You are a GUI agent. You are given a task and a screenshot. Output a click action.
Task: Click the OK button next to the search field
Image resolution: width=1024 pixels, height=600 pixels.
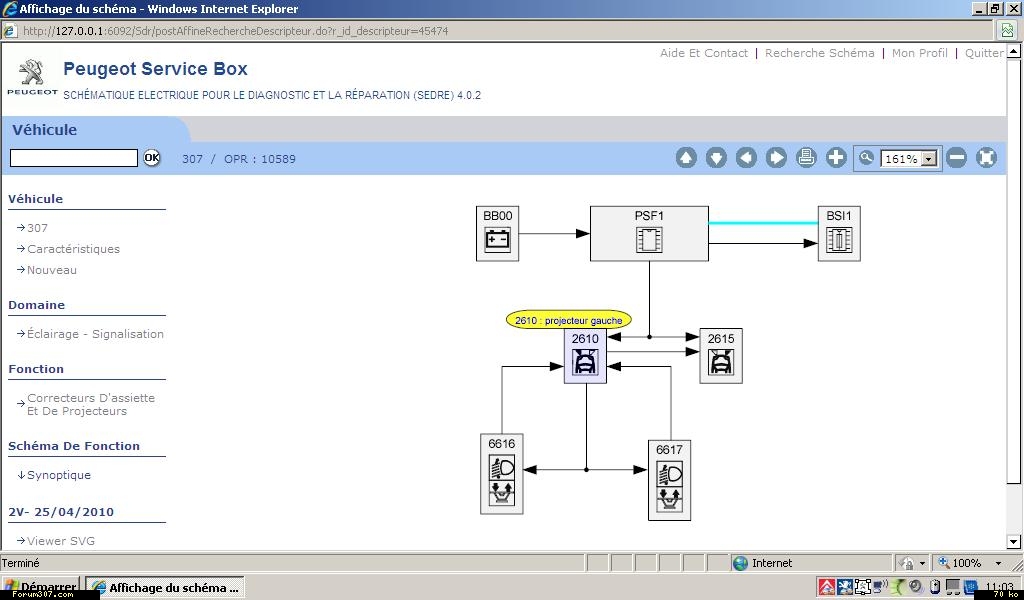(152, 157)
